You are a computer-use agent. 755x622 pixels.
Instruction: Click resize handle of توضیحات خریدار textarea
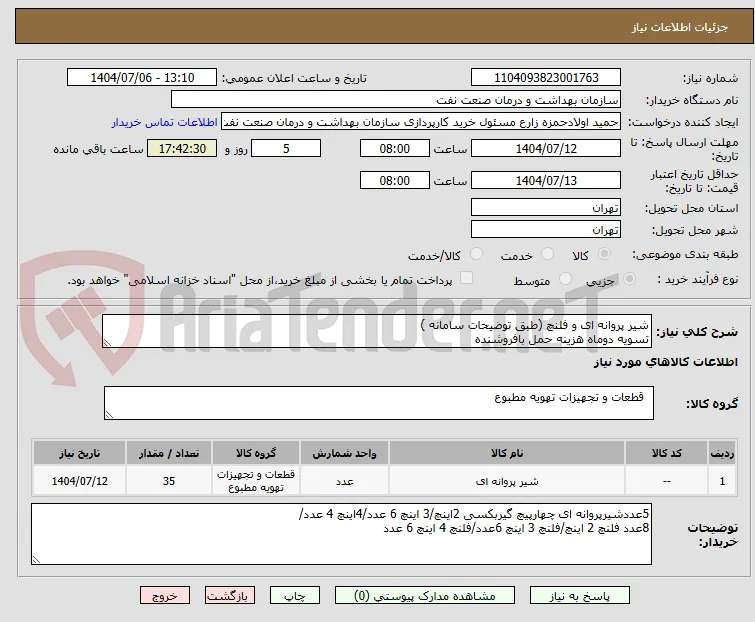37,559
